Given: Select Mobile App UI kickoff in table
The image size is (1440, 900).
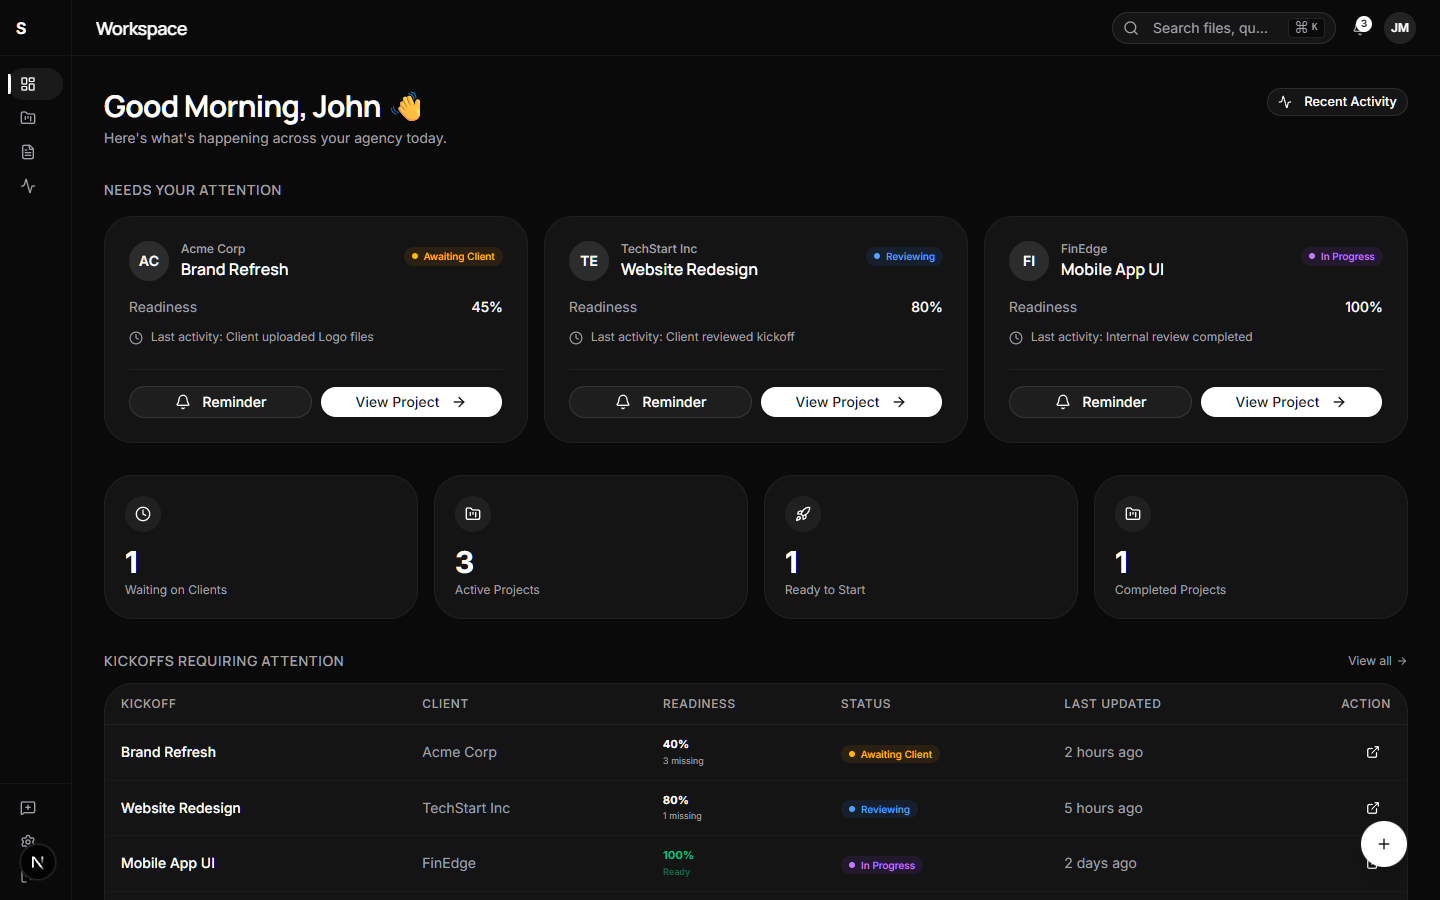Looking at the screenshot, I should tap(168, 863).
